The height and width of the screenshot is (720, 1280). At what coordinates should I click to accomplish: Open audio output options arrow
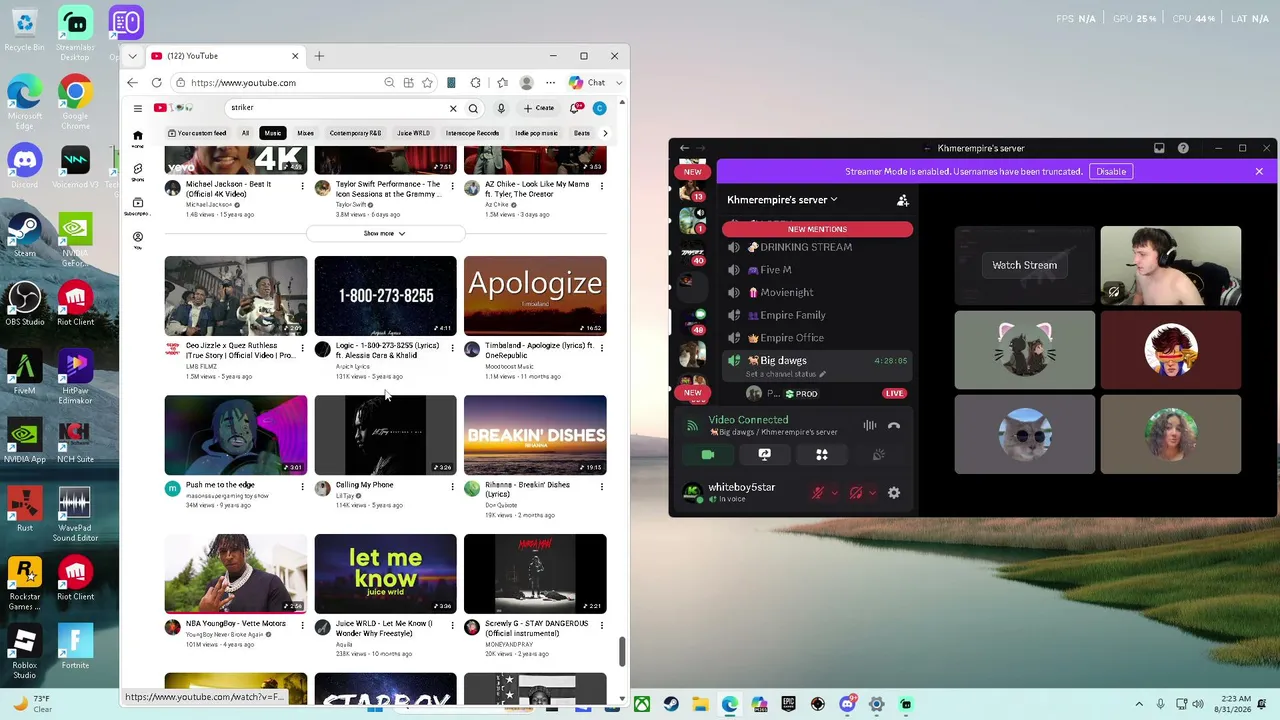[872, 493]
